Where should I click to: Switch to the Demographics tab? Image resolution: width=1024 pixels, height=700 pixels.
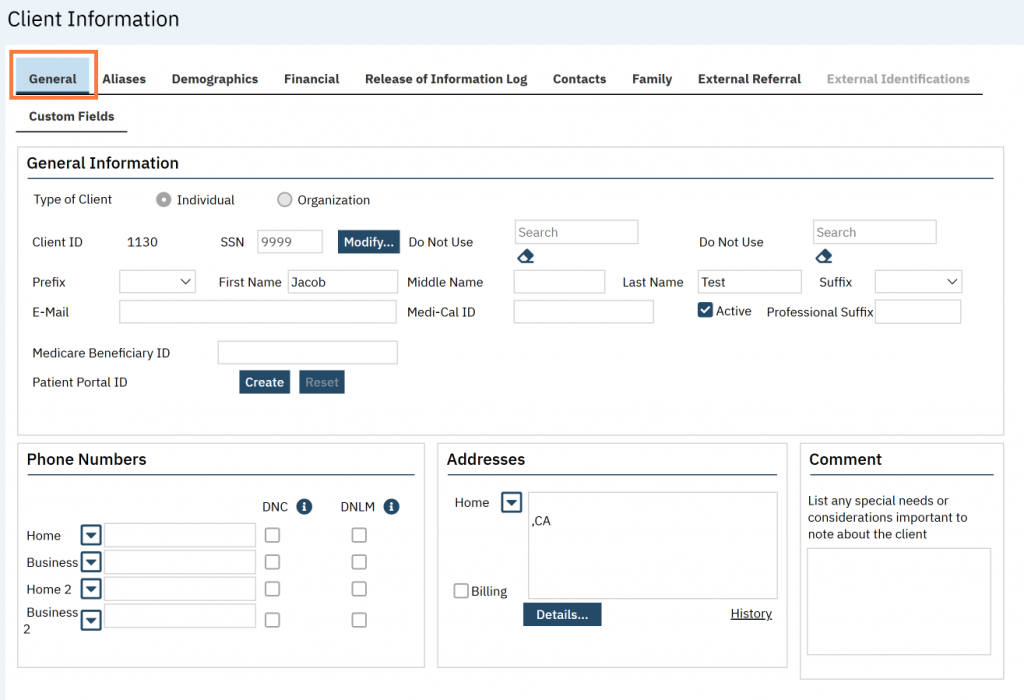pos(214,79)
